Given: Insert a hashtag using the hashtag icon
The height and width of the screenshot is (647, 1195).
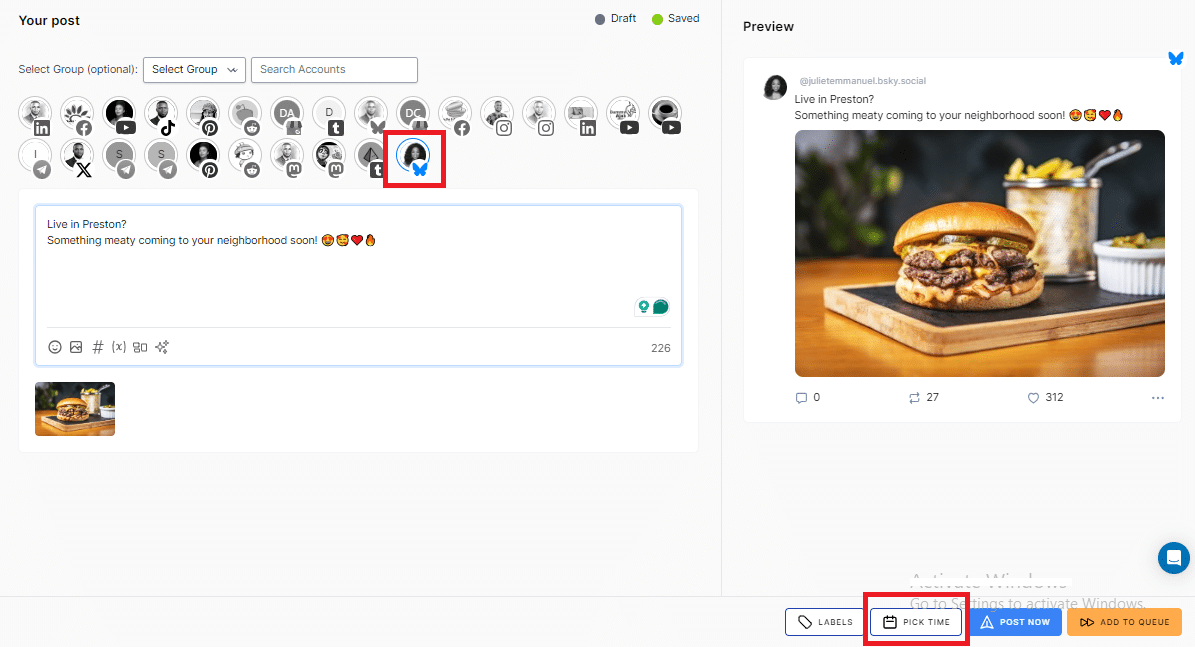Looking at the screenshot, I should [x=97, y=347].
